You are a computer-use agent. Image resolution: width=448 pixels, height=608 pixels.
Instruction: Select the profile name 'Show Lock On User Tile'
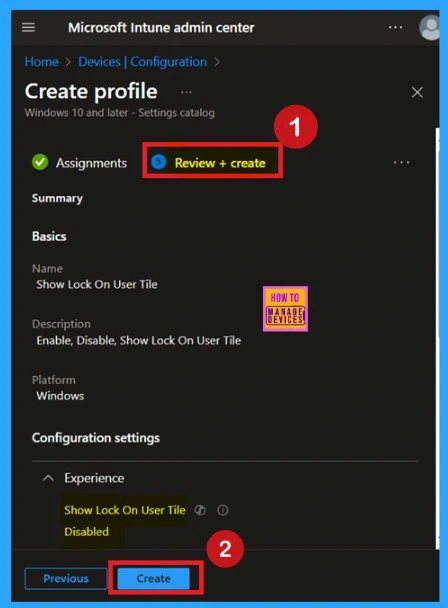click(97, 284)
